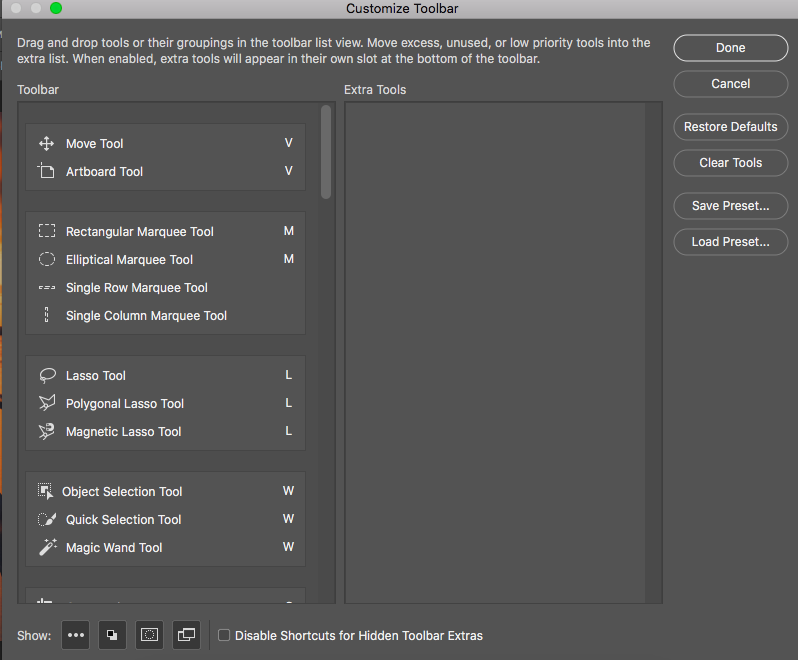
Task: Click the Cancel button
Action: pos(730,84)
